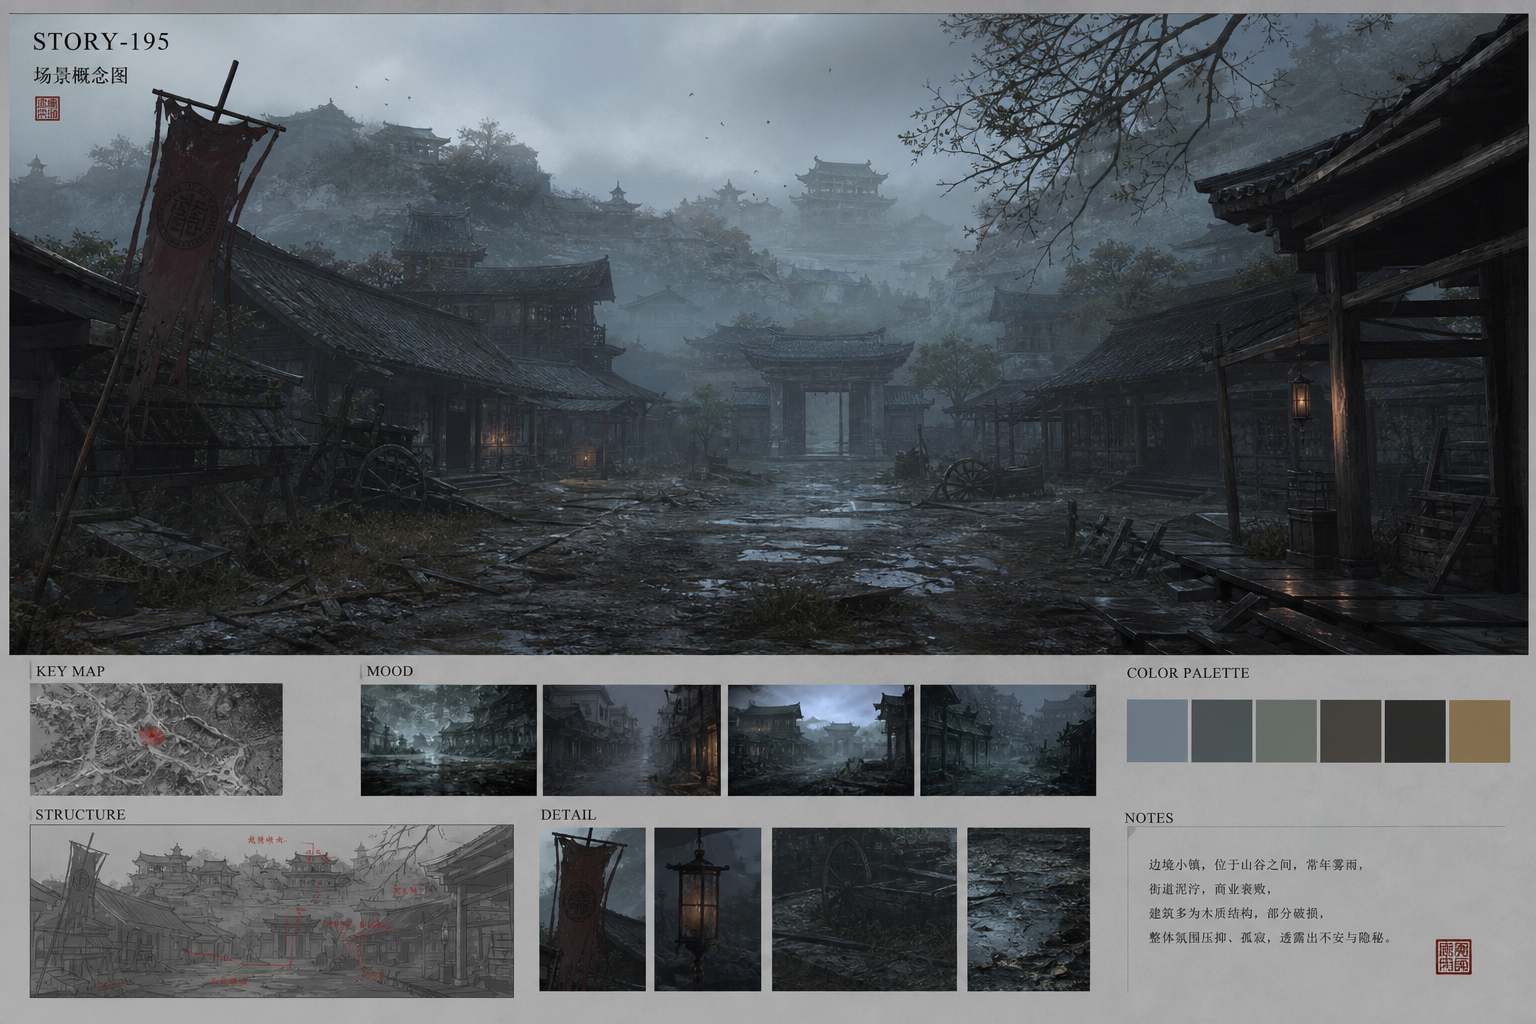Pick the slate gray palette swatch
The image size is (1536, 1024).
[1221, 731]
